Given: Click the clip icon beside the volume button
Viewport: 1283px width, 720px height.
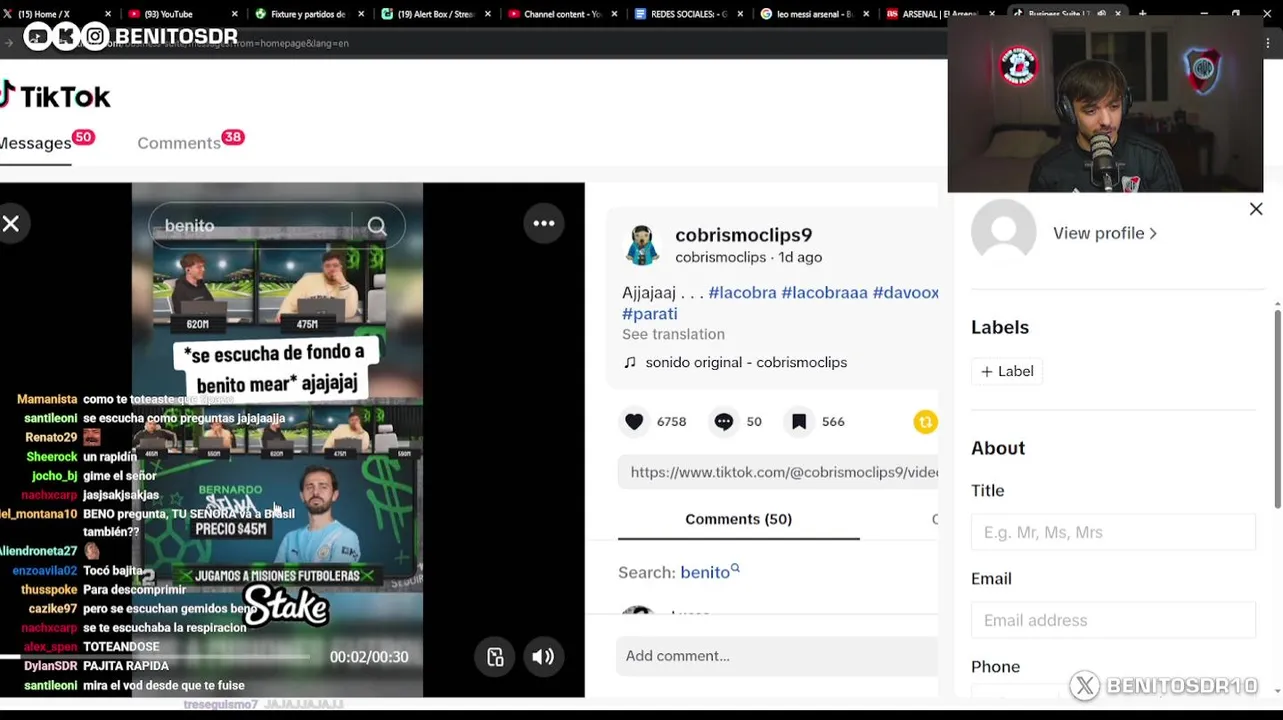Looking at the screenshot, I should coord(495,657).
